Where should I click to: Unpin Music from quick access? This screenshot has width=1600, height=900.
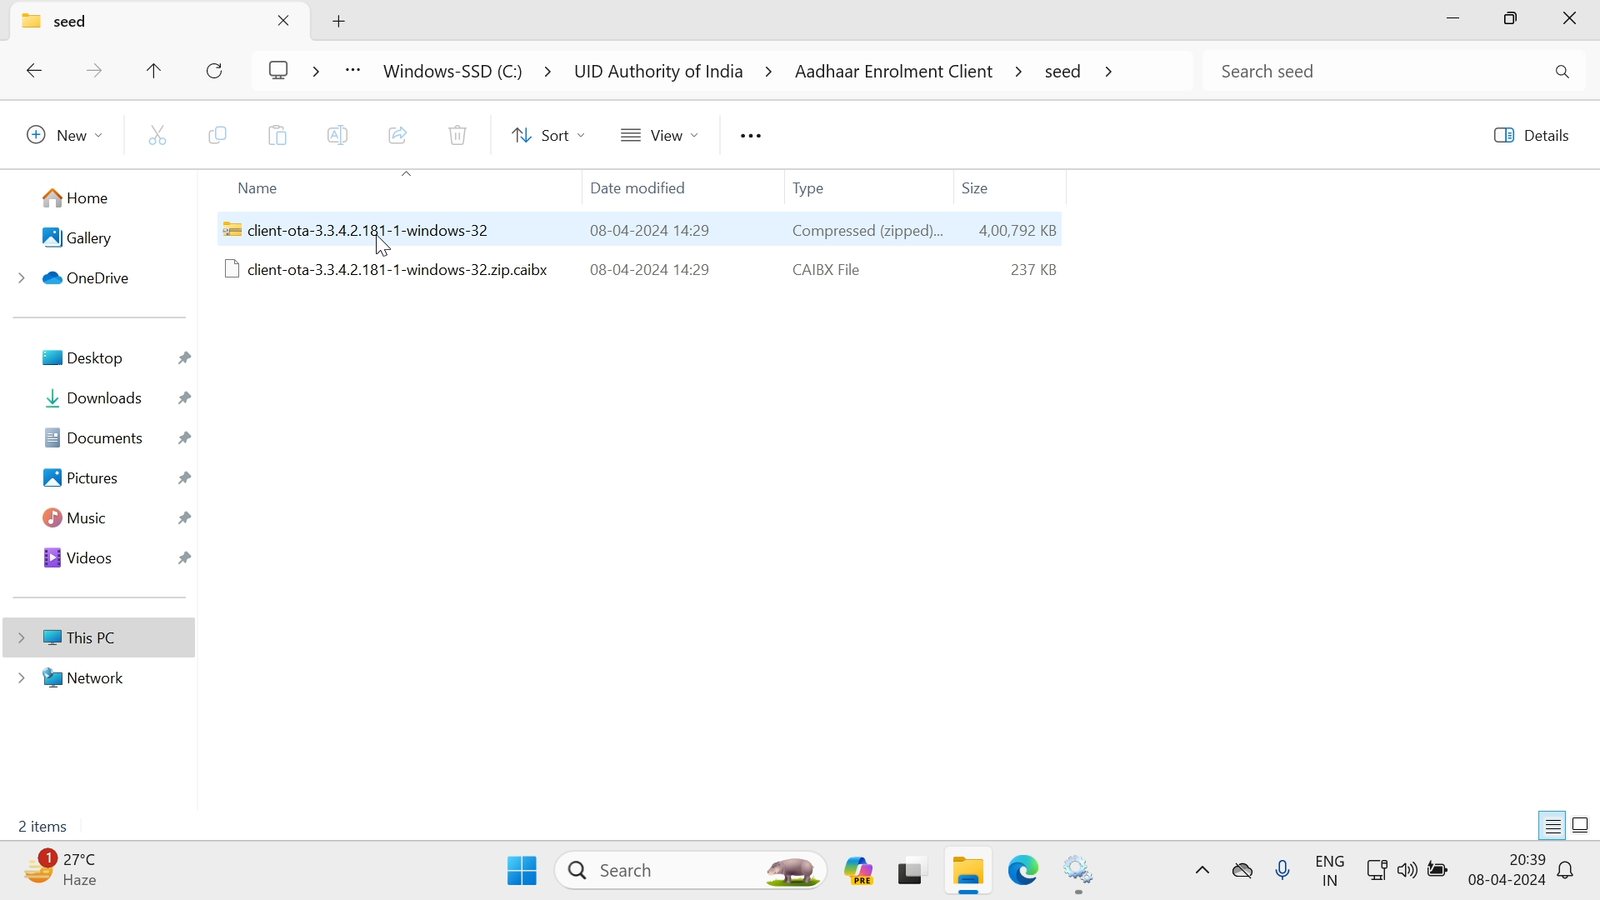(x=184, y=518)
